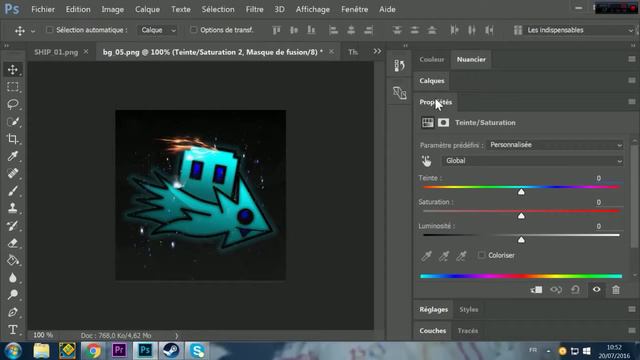This screenshot has width=640, height=360.
Task: Switch to the Tracés tab
Action: 468,331
